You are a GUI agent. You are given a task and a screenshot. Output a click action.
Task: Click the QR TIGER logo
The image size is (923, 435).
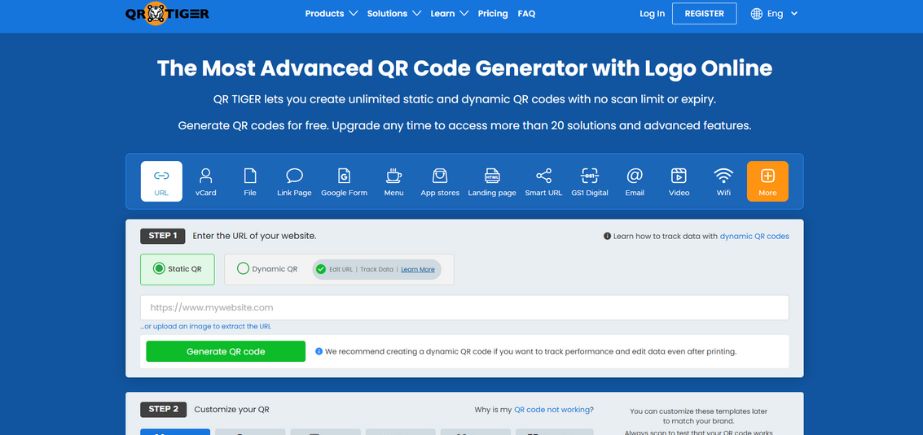click(167, 14)
